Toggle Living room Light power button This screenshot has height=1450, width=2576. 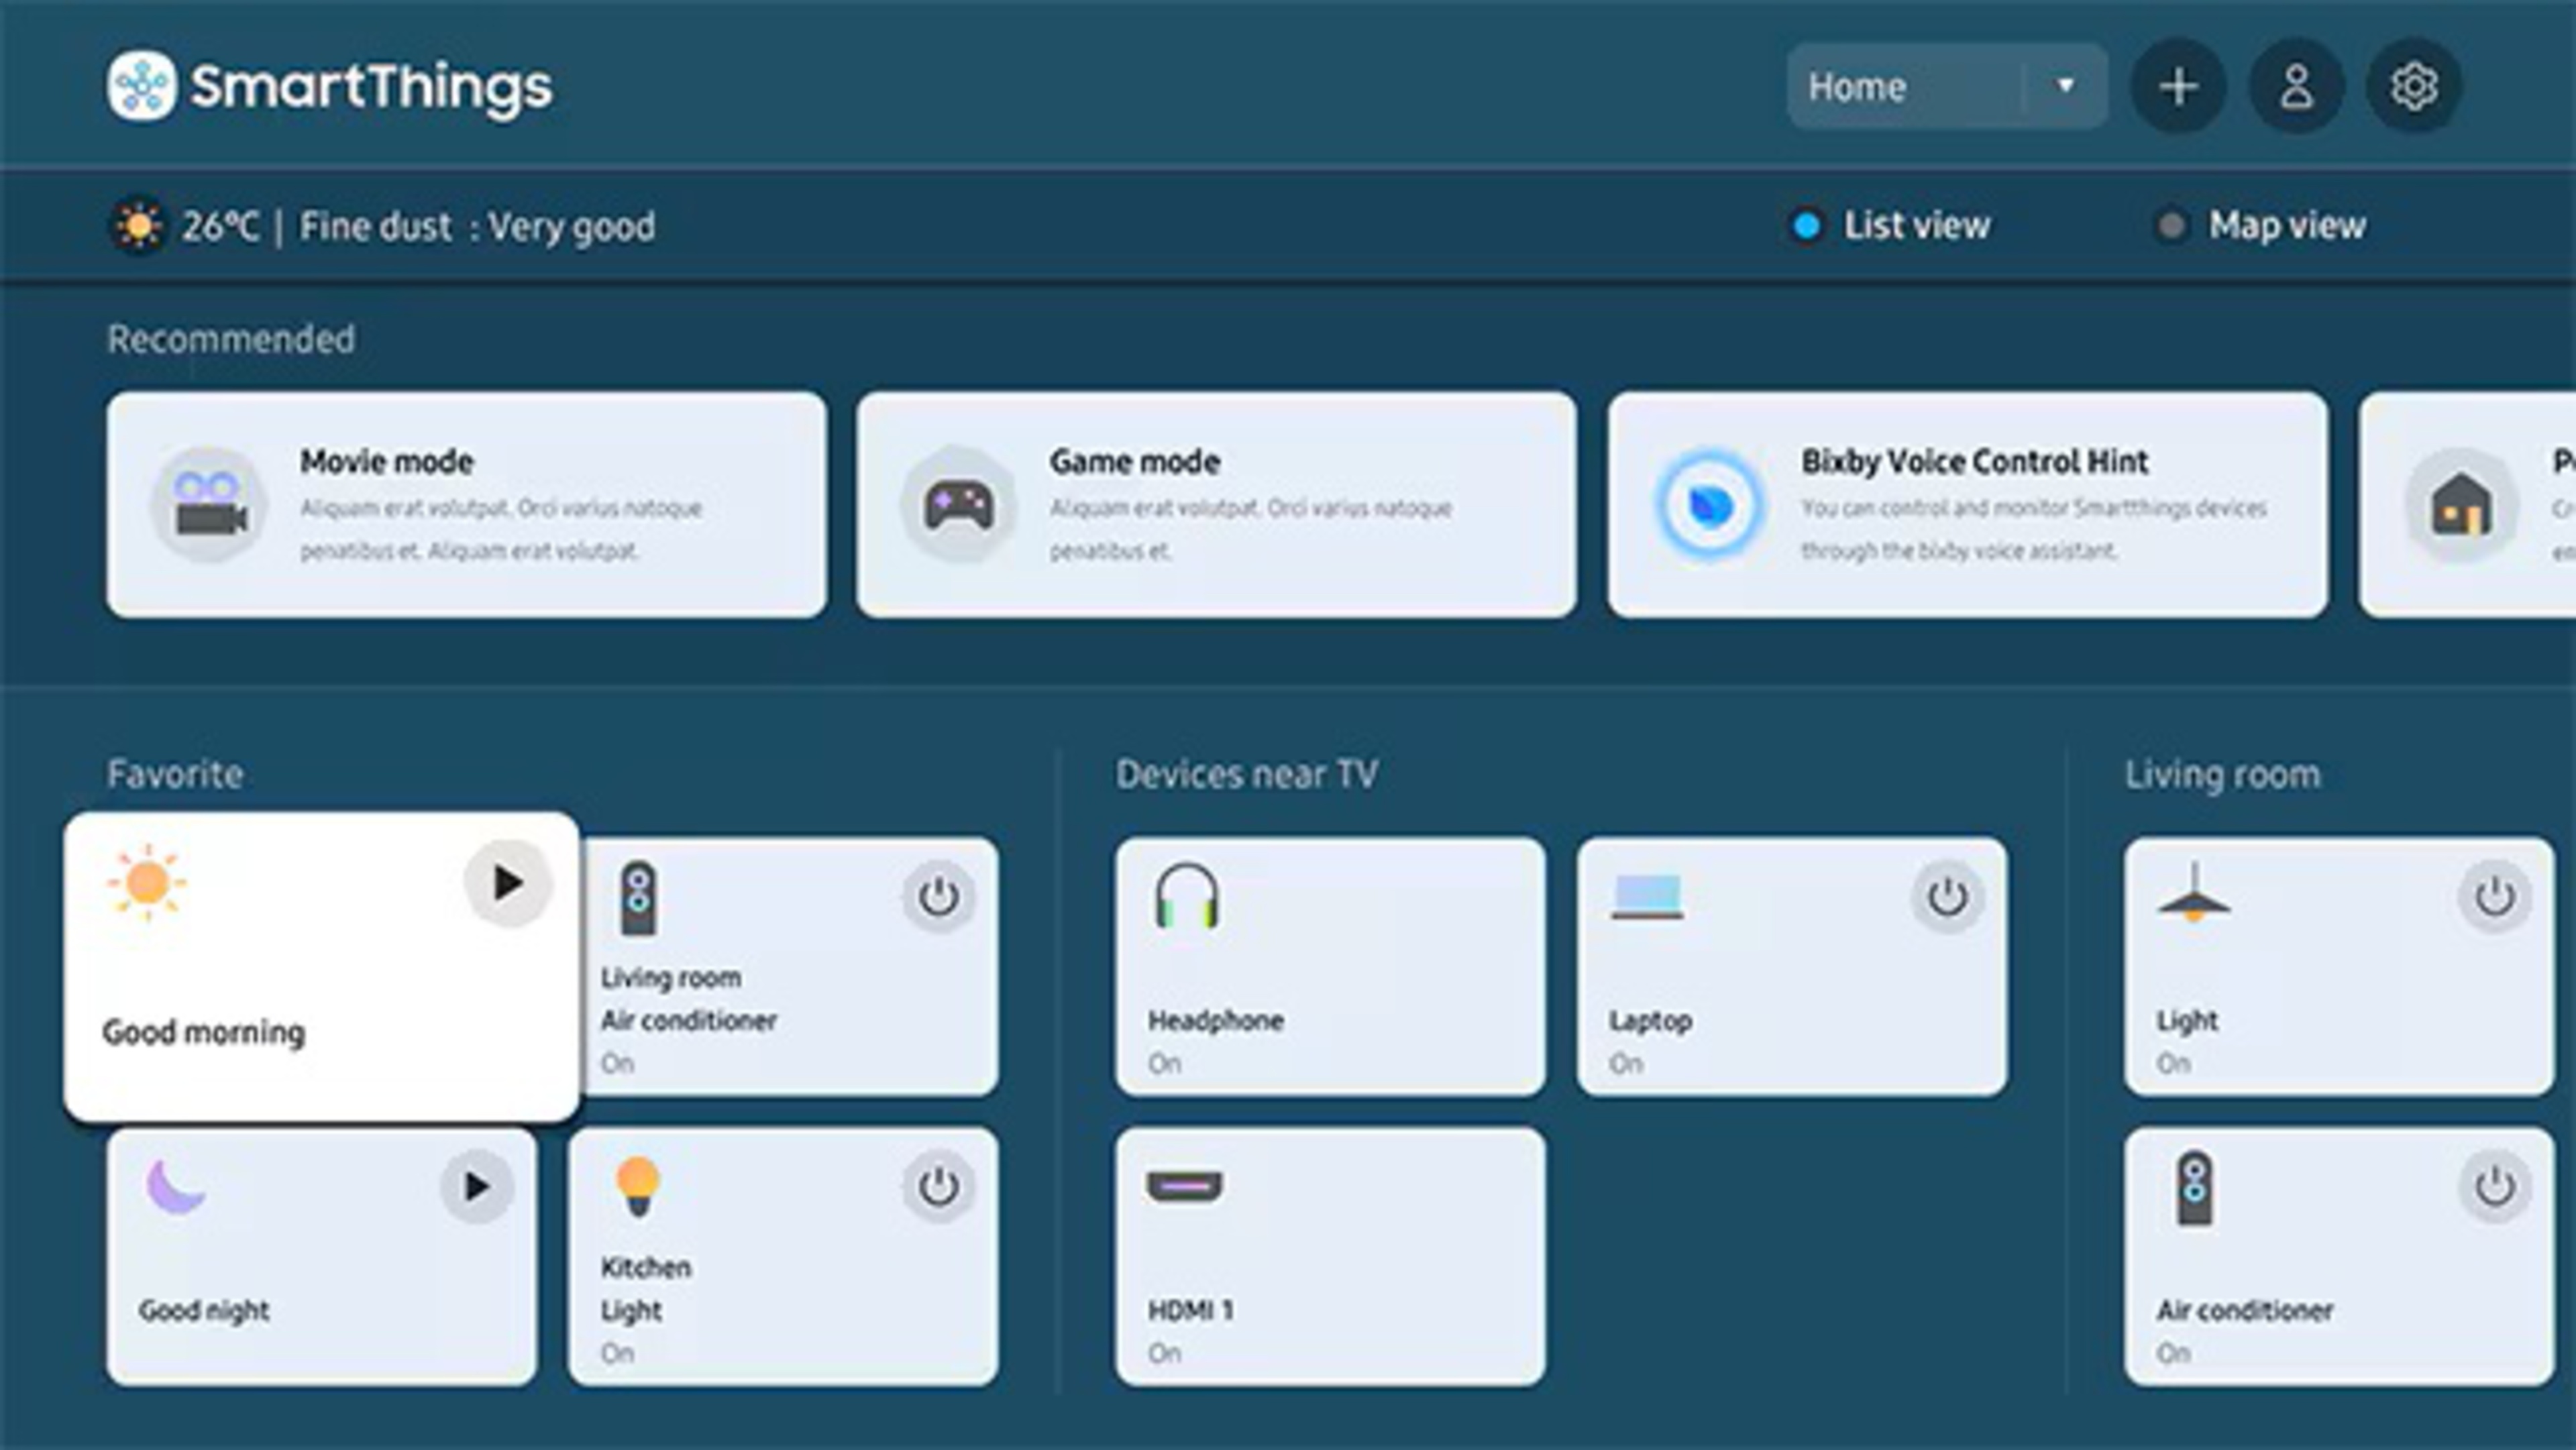coord(2494,897)
